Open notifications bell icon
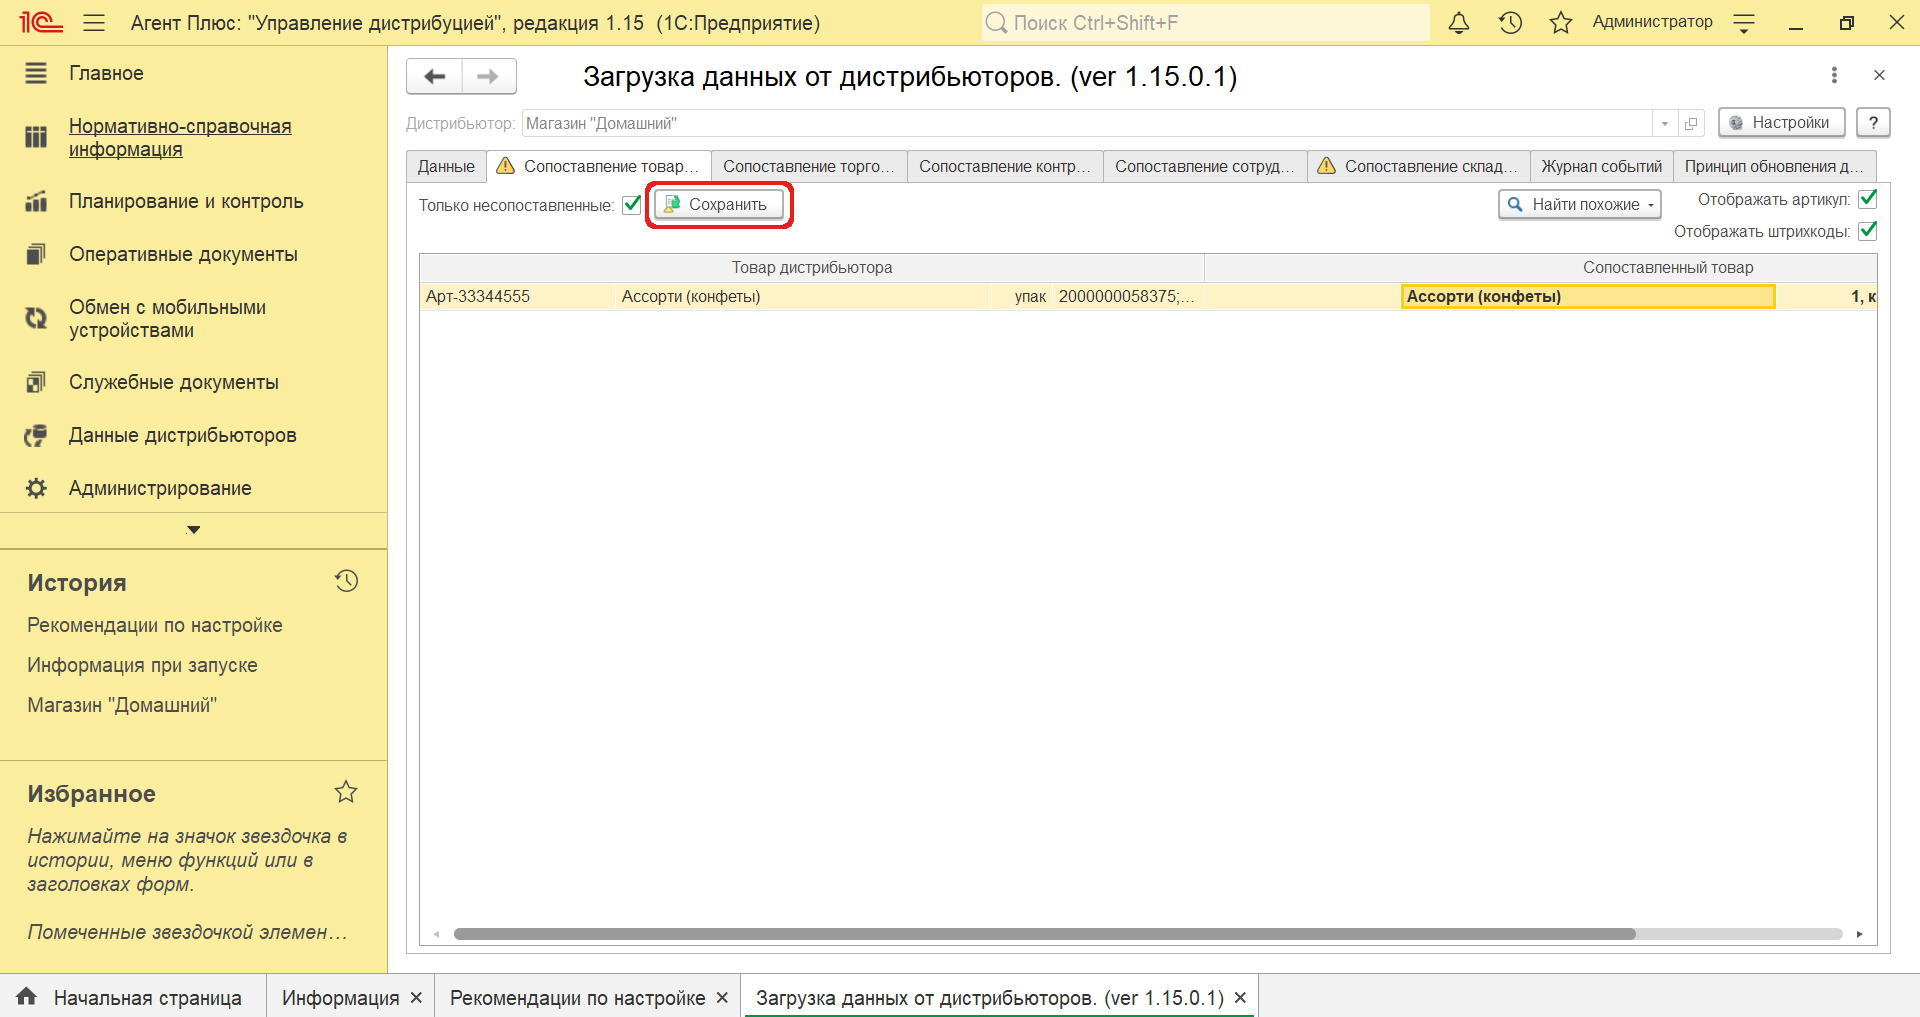Viewport: 1920px width, 1017px height. 1459,22
